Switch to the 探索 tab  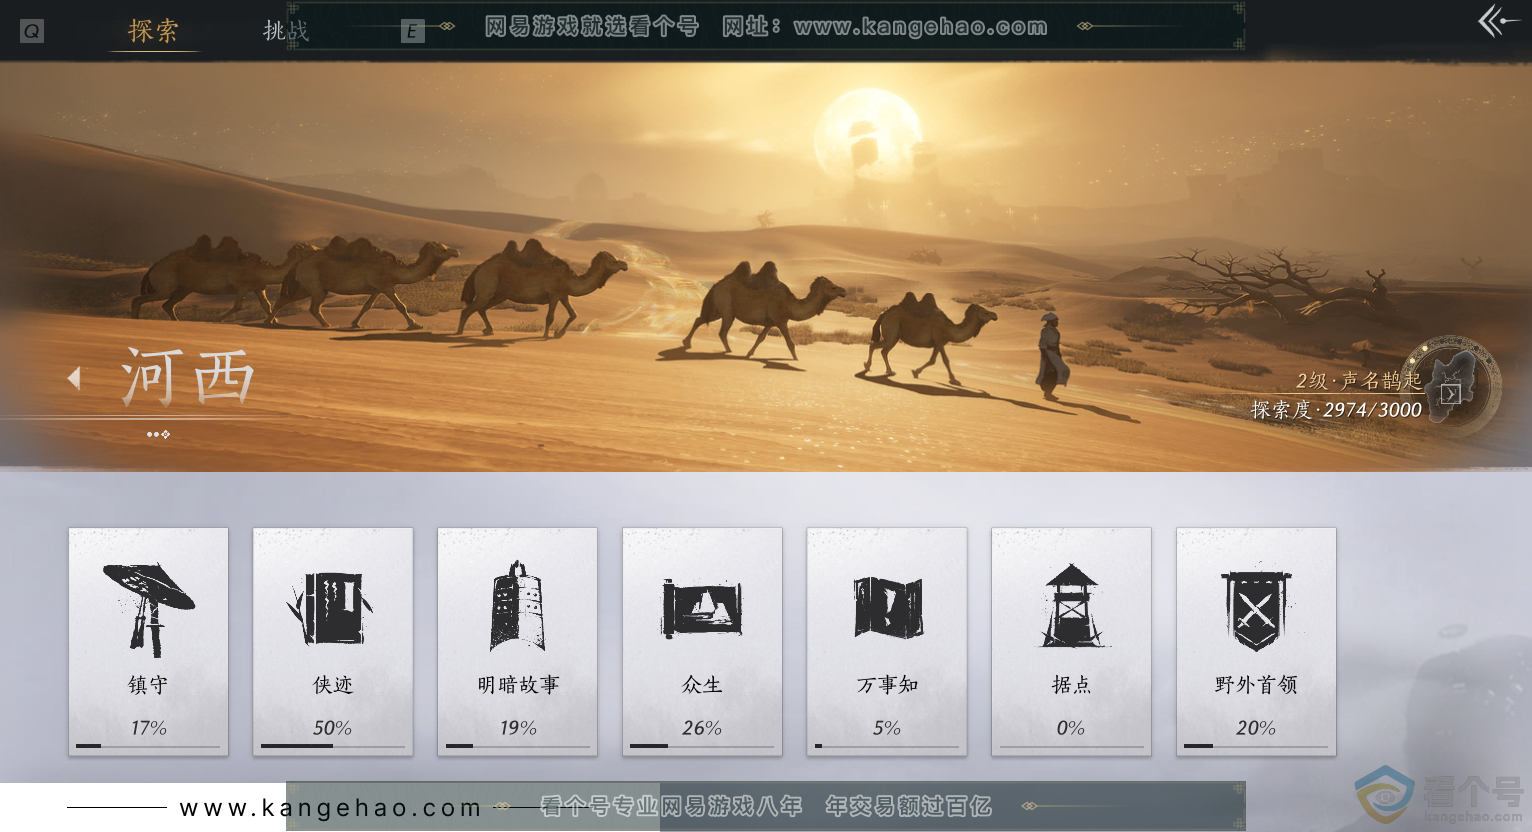(x=153, y=31)
